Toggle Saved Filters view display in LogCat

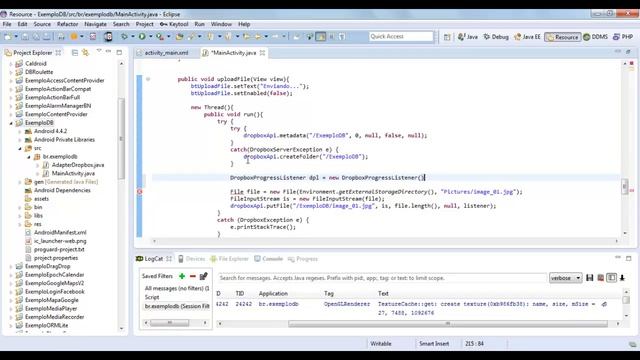click(x=611, y=278)
